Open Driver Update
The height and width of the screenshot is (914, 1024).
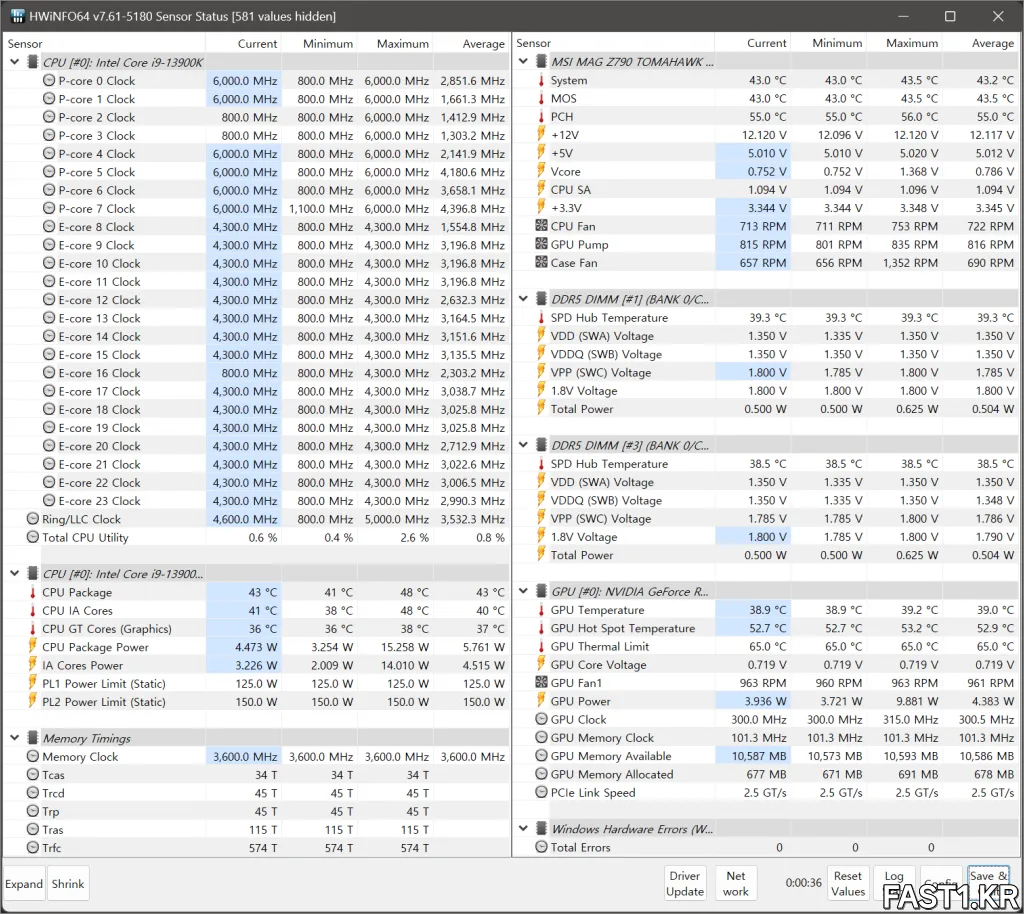coord(685,884)
